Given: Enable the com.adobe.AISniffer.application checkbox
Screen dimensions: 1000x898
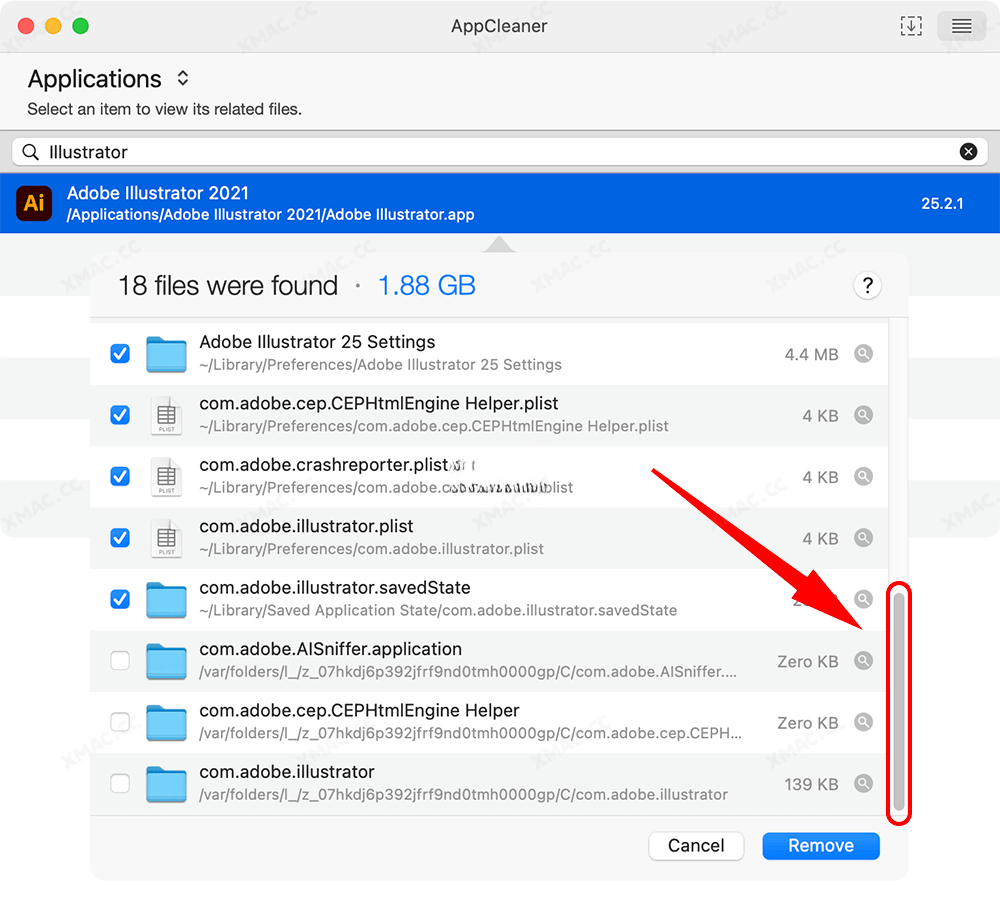Looking at the screenshot, I should point(120,660).
